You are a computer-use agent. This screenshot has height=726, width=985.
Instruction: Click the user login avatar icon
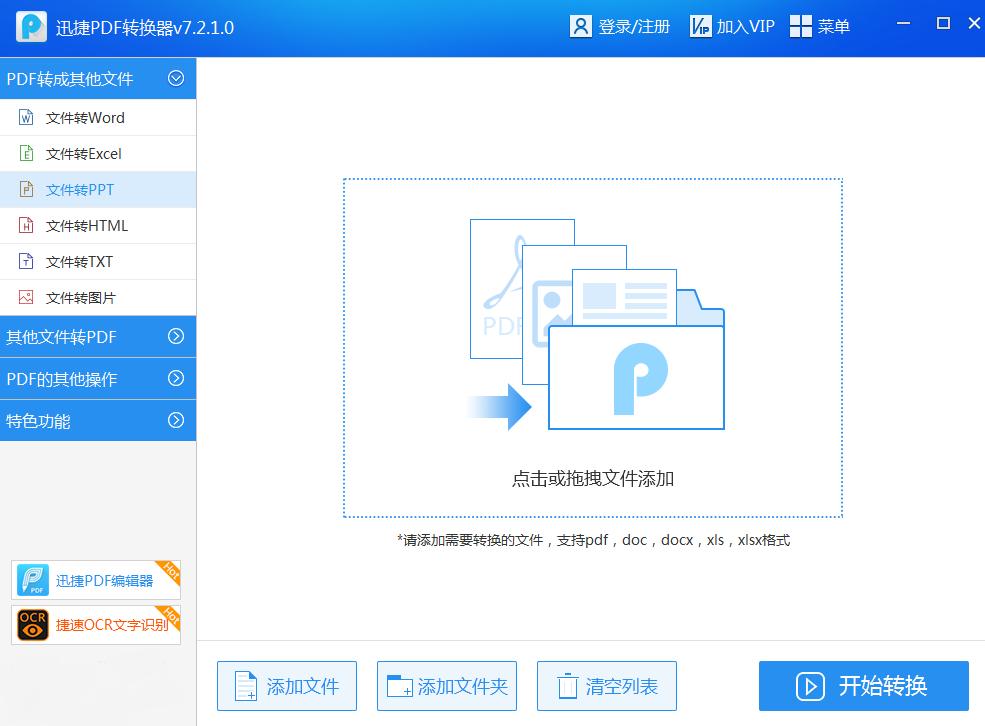pos(581,26)
